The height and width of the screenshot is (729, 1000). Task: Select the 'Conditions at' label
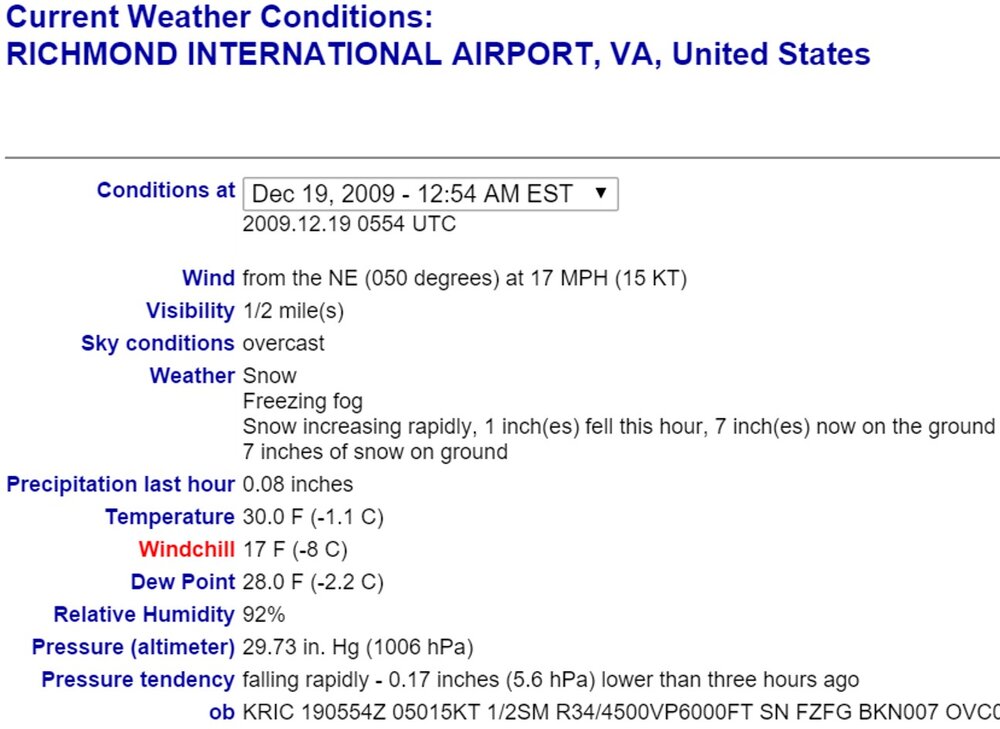click(166, 190)
